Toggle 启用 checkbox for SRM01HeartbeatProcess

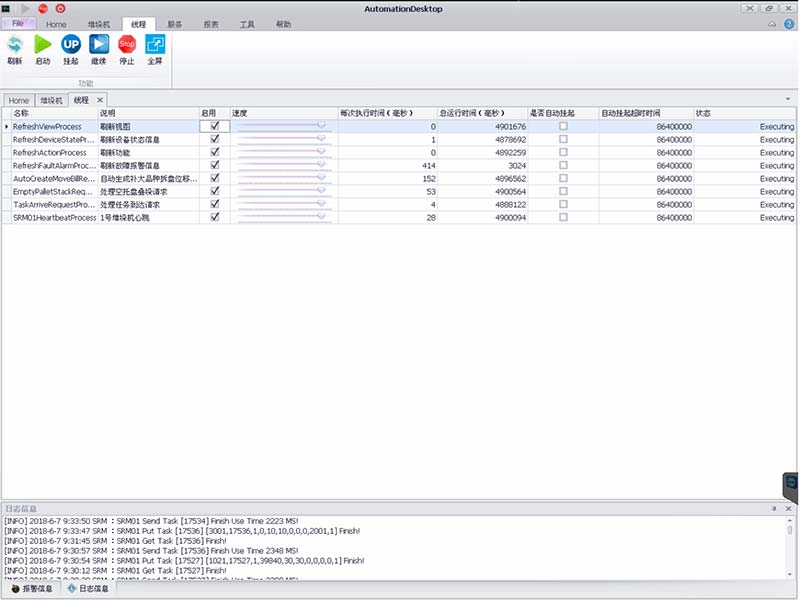(215, 217)
